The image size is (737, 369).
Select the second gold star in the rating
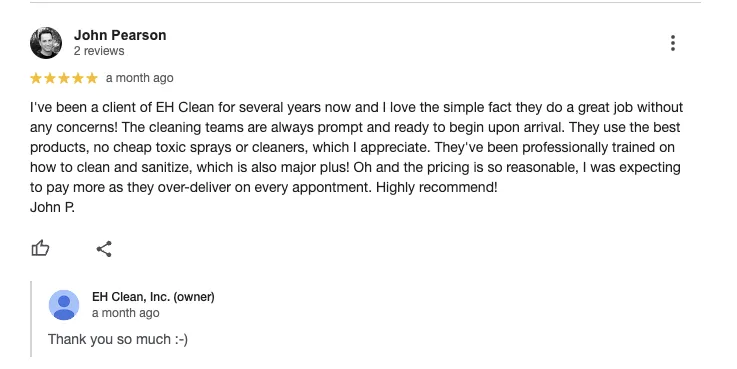click(x=50, y=78)
